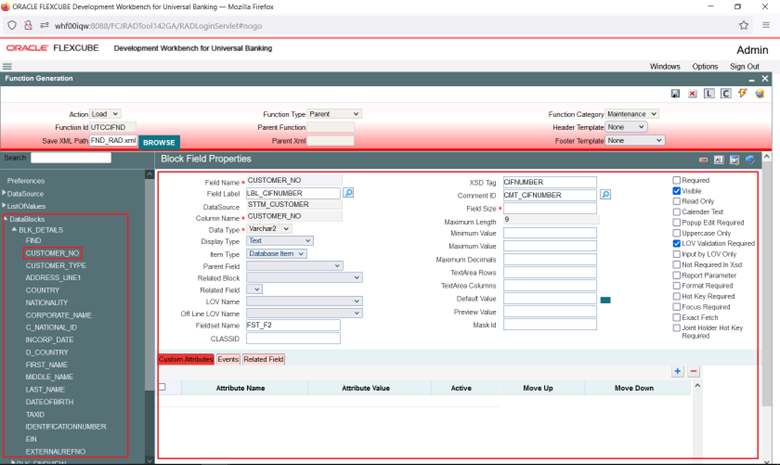Open Field Label lookup magnifier
The width and height of the screenshot is (780, 465).
(x=349, y=192)
